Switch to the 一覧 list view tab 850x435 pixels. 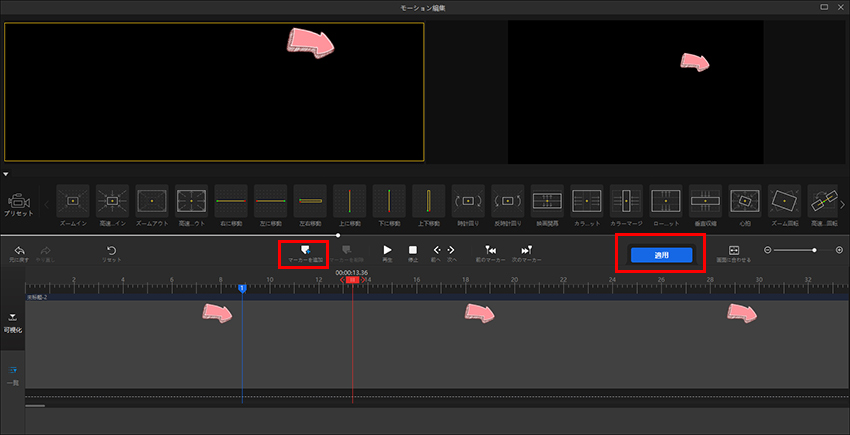(x=12, y=373)
